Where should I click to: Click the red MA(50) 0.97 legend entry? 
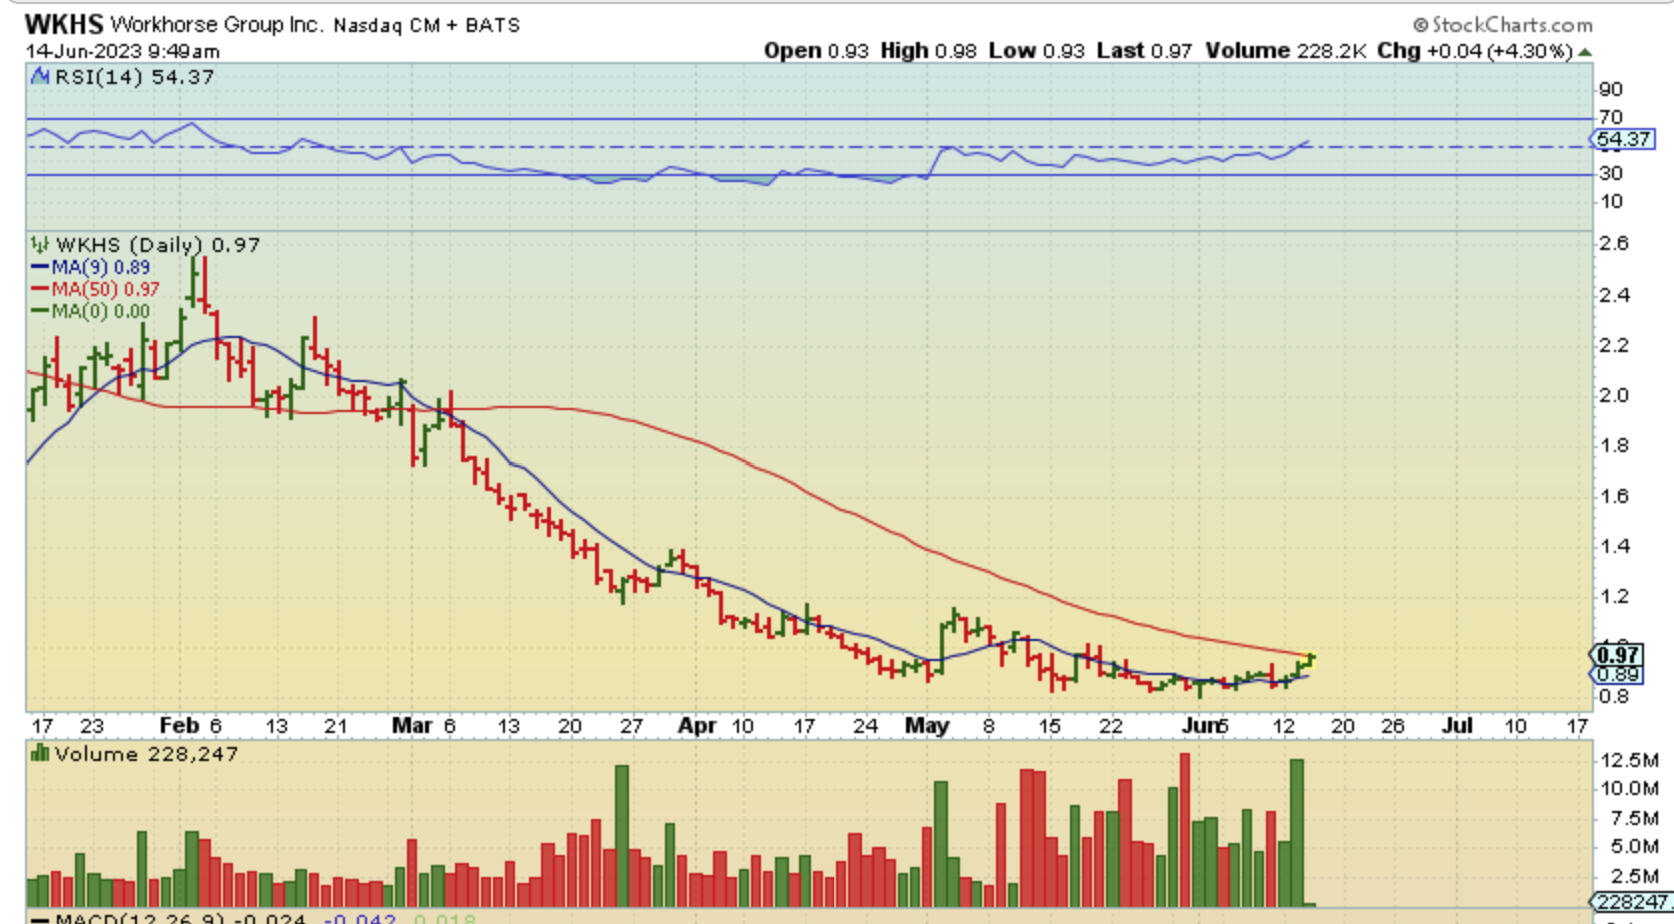[95, 289]
